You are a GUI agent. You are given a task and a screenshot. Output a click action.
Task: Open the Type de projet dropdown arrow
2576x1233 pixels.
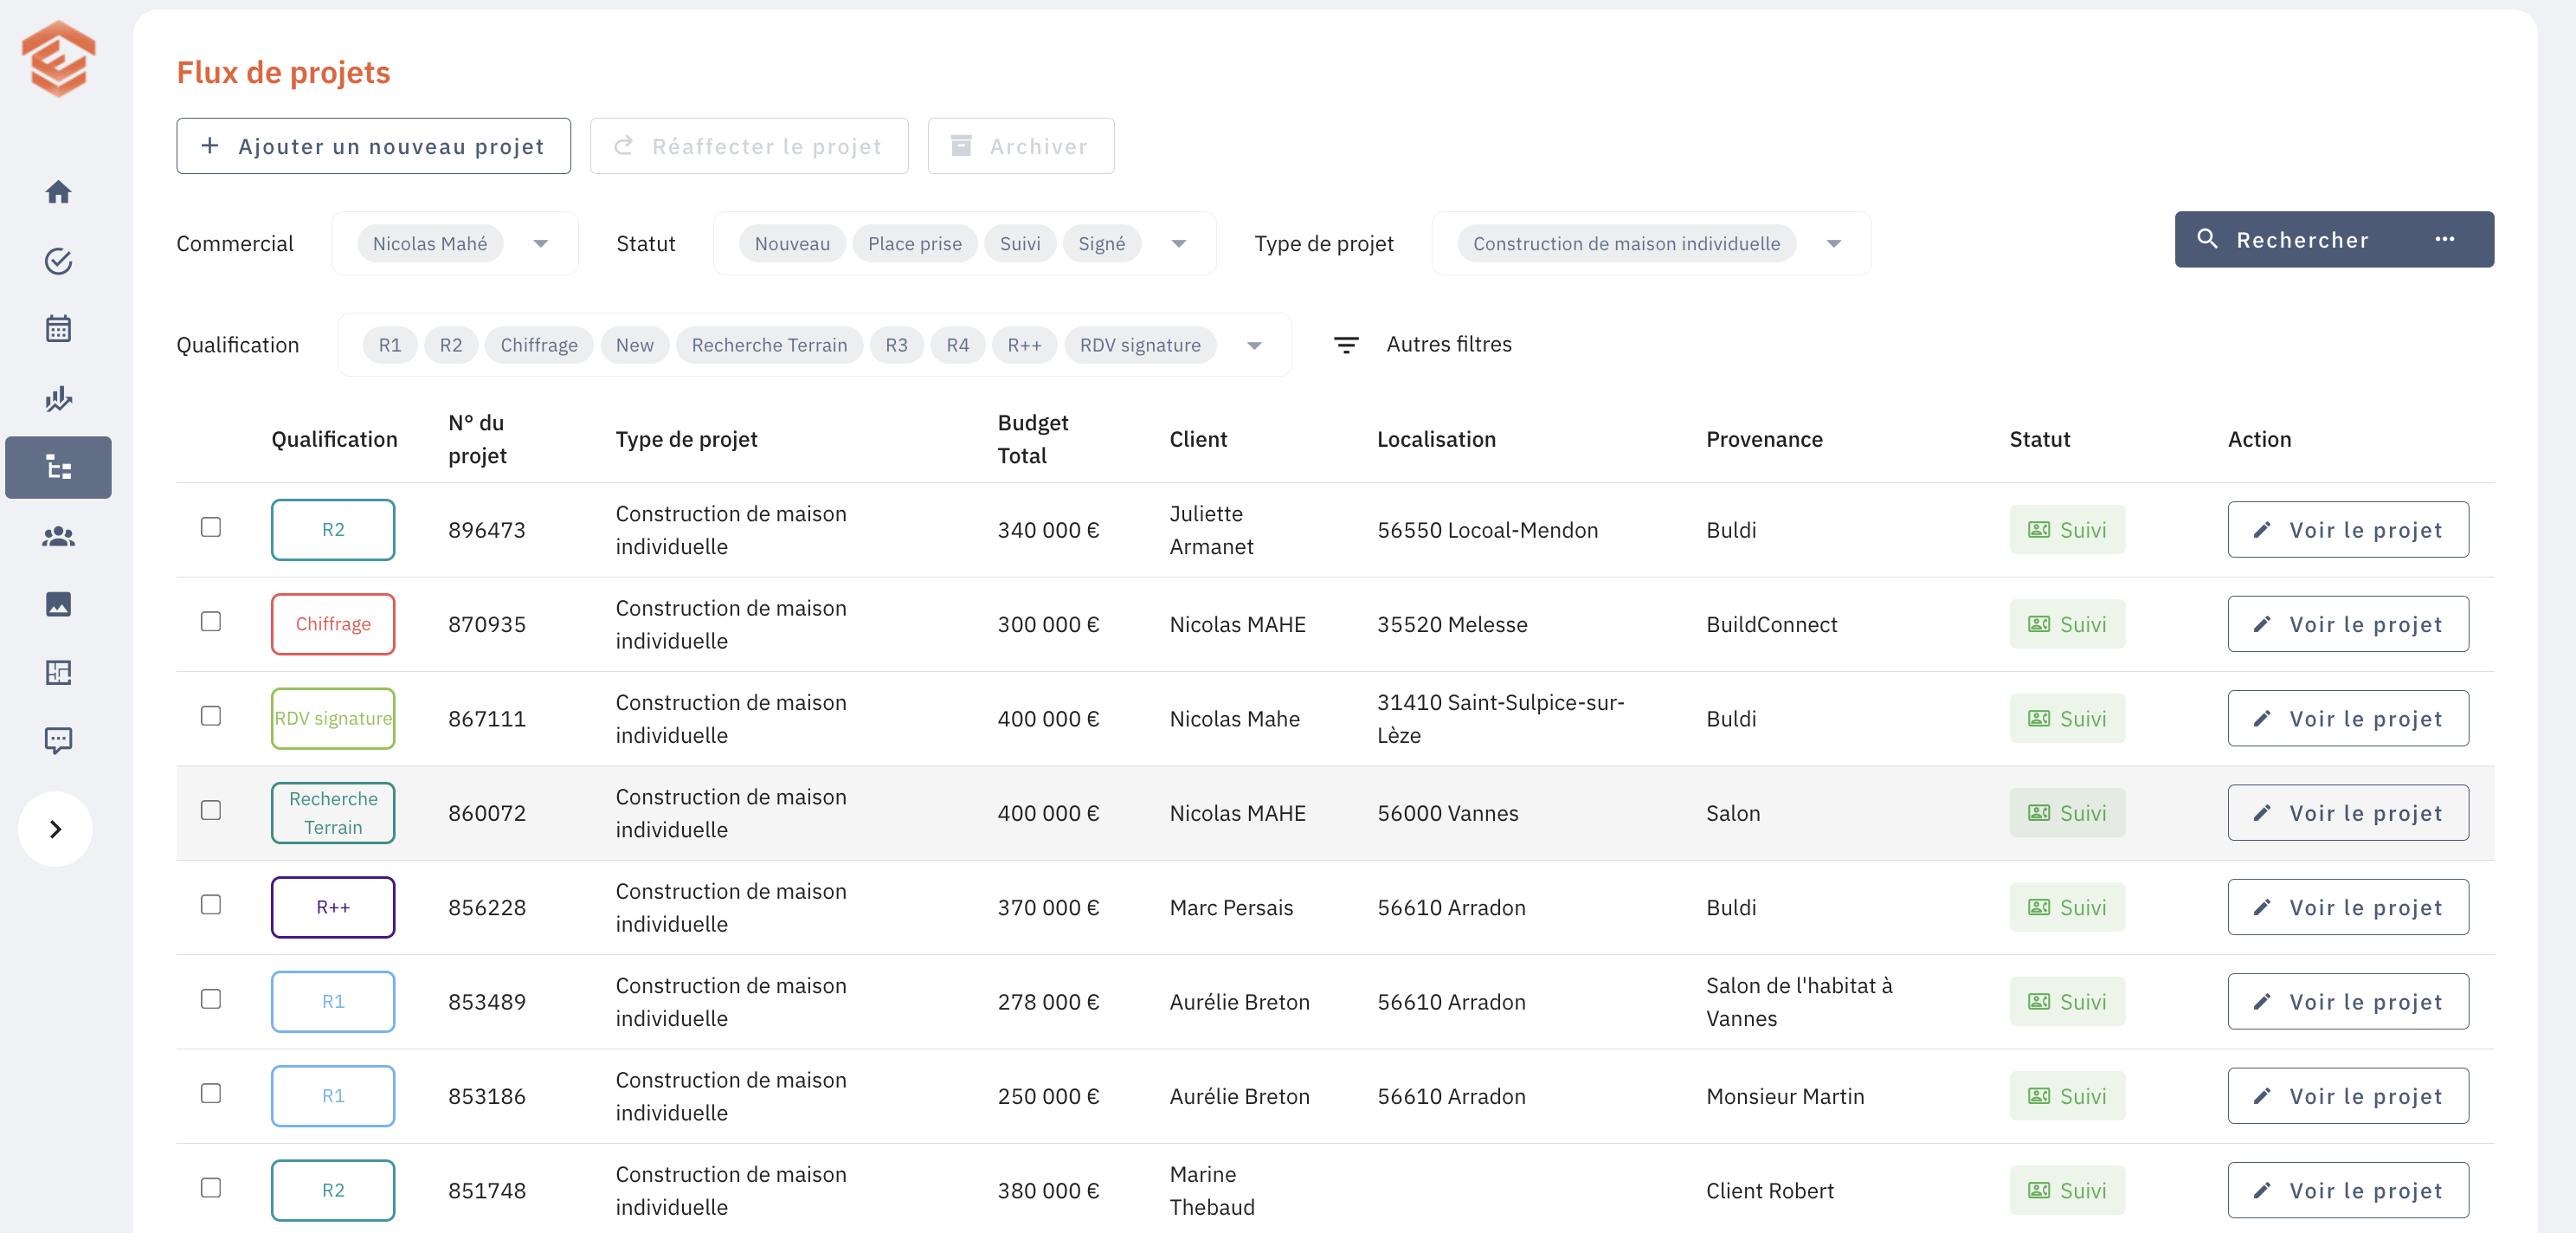click(1833, 243)
